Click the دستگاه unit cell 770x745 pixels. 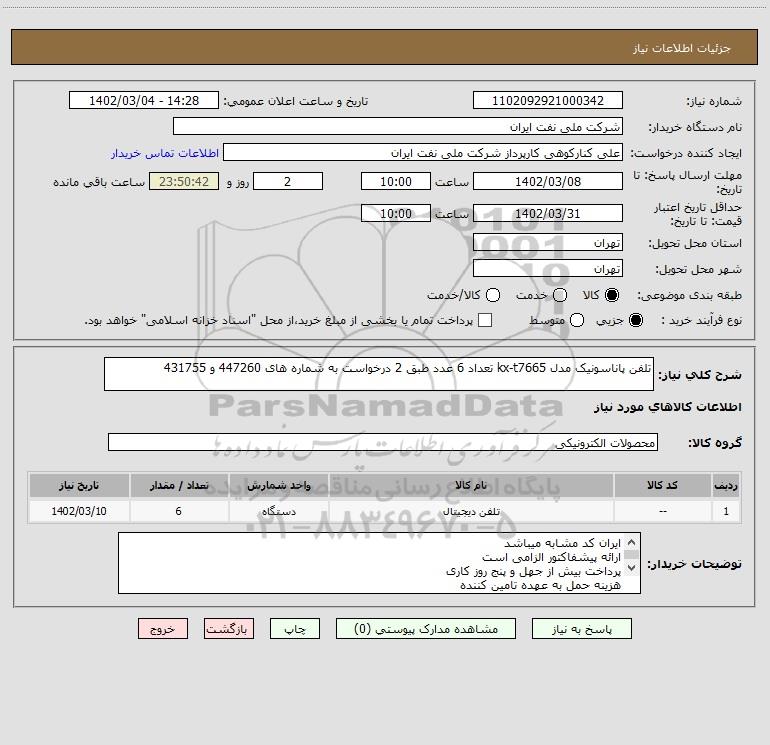(278, 511)
